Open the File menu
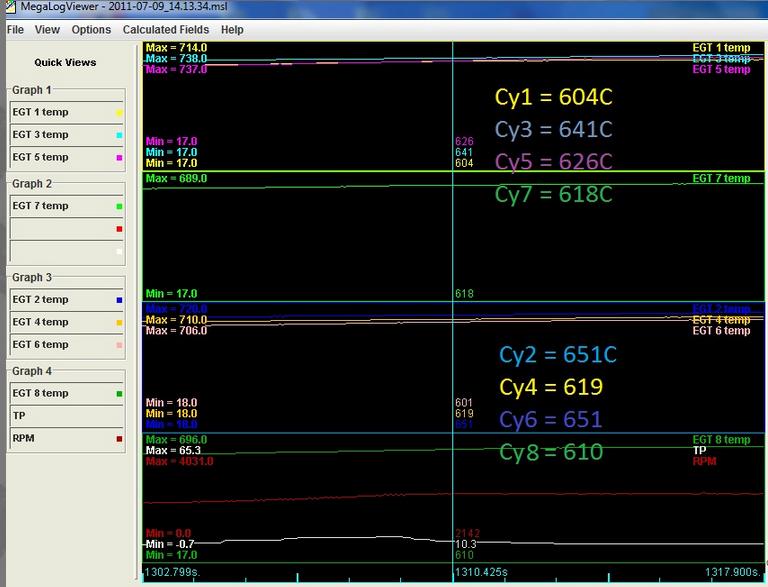The image size is (768, 587). (15, 29)
